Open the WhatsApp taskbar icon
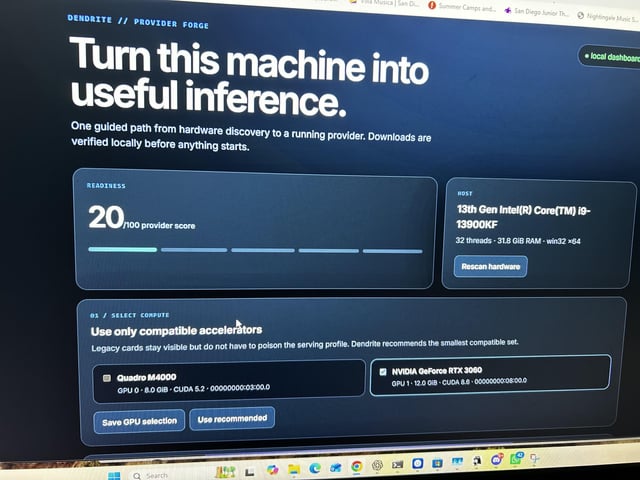This screenshot has width=640, height=480. (515, 460)
